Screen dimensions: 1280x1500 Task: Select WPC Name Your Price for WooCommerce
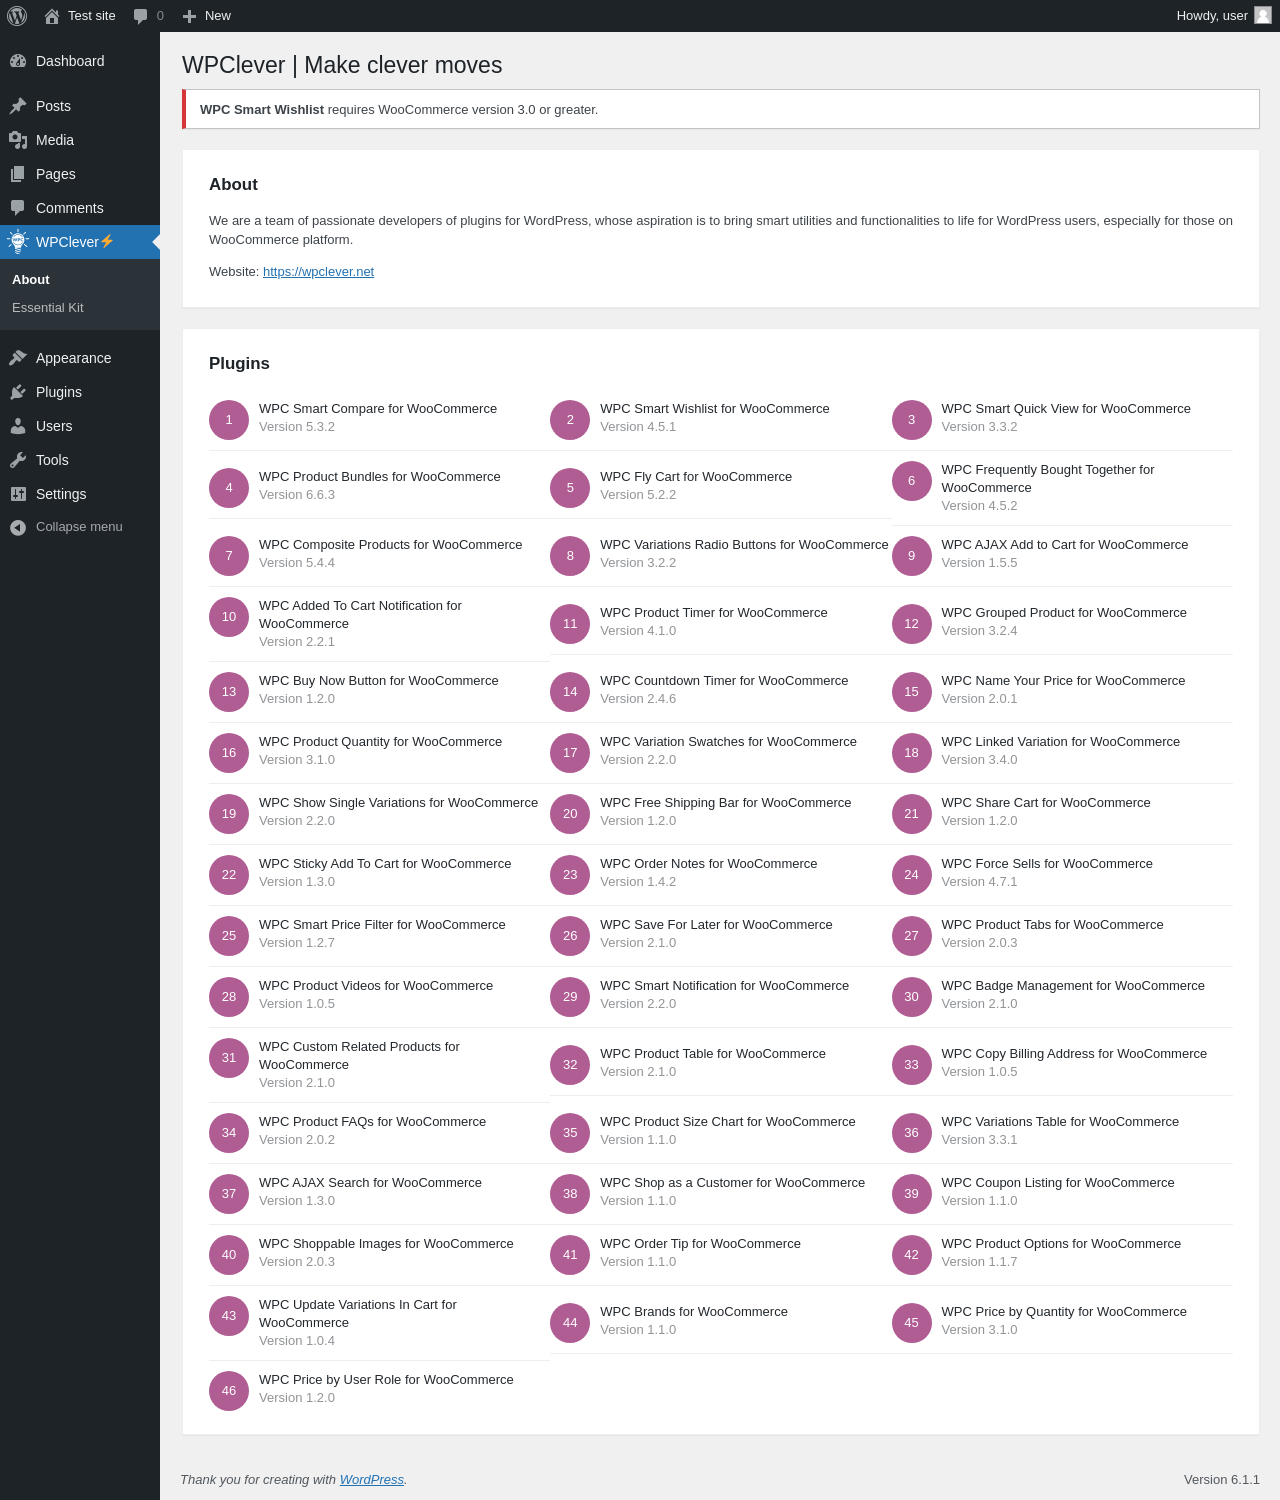tap(1063, 681)
